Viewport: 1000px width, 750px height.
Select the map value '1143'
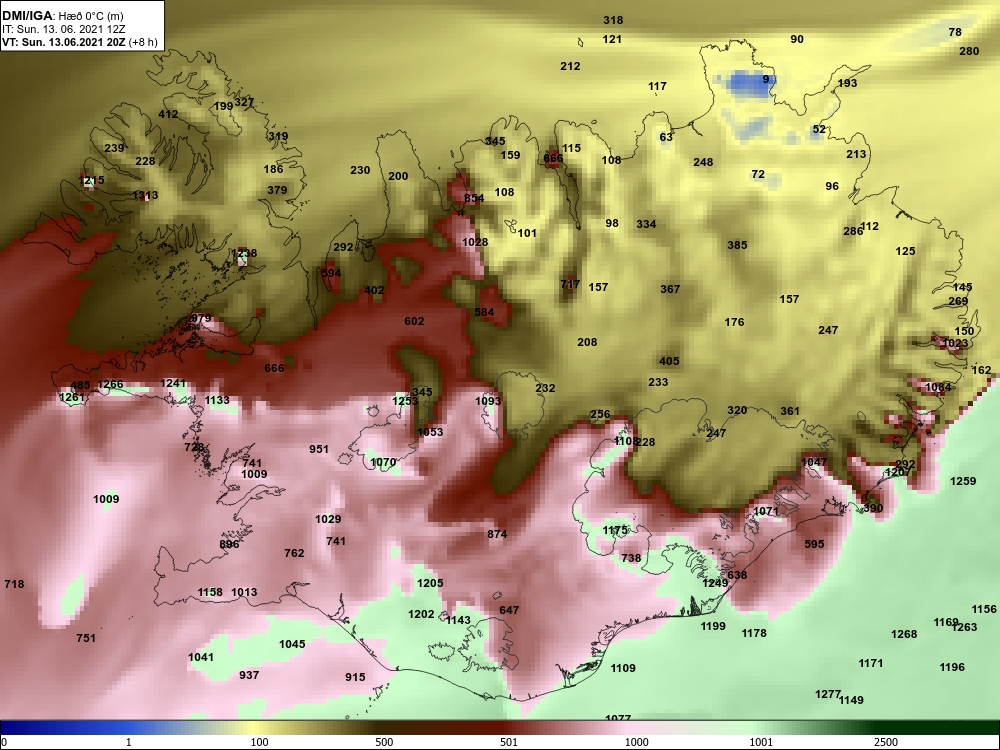click(458, 621)
